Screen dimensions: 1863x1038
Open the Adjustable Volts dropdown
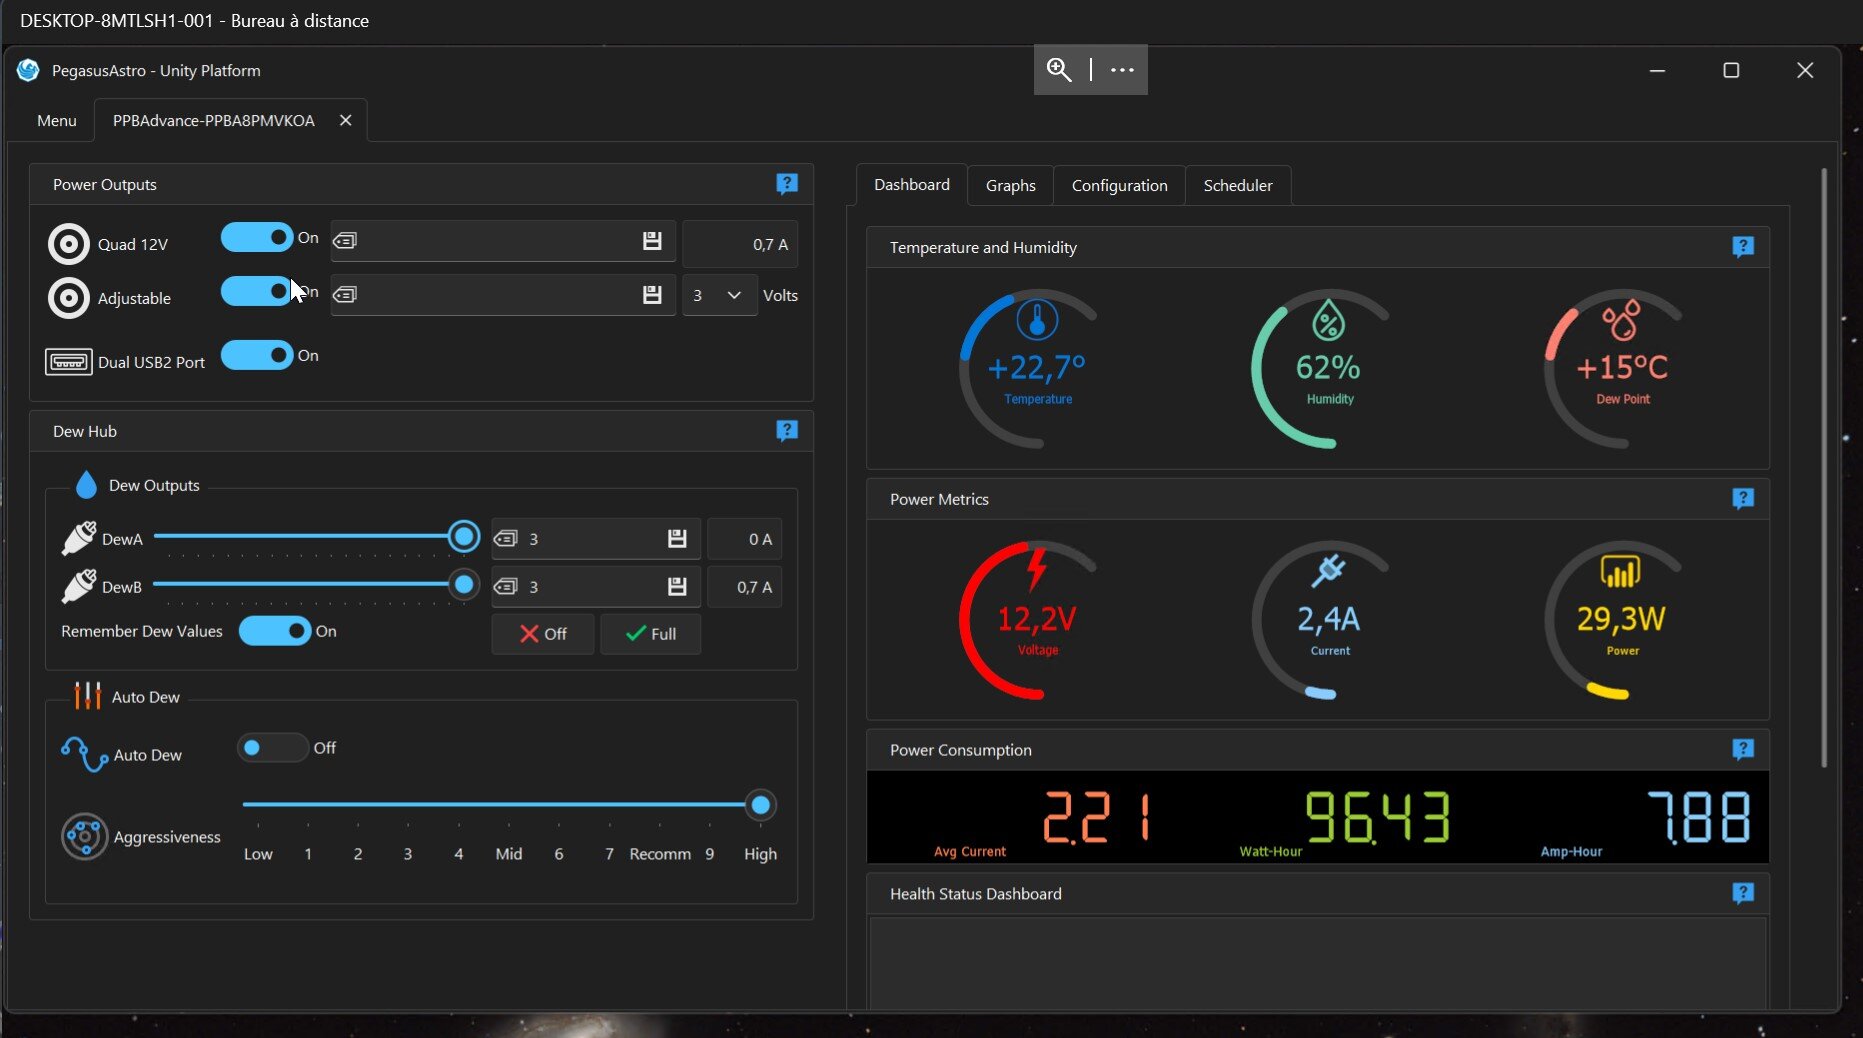coord(719,296)
